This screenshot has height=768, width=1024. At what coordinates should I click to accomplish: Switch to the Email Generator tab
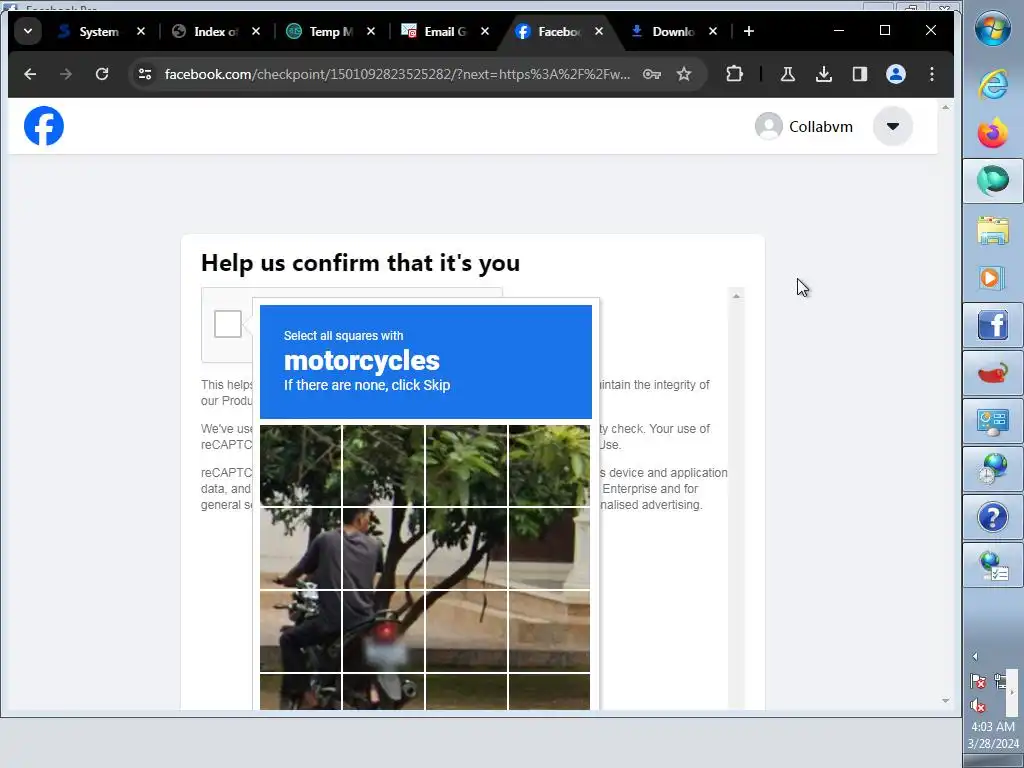(445, 31)
